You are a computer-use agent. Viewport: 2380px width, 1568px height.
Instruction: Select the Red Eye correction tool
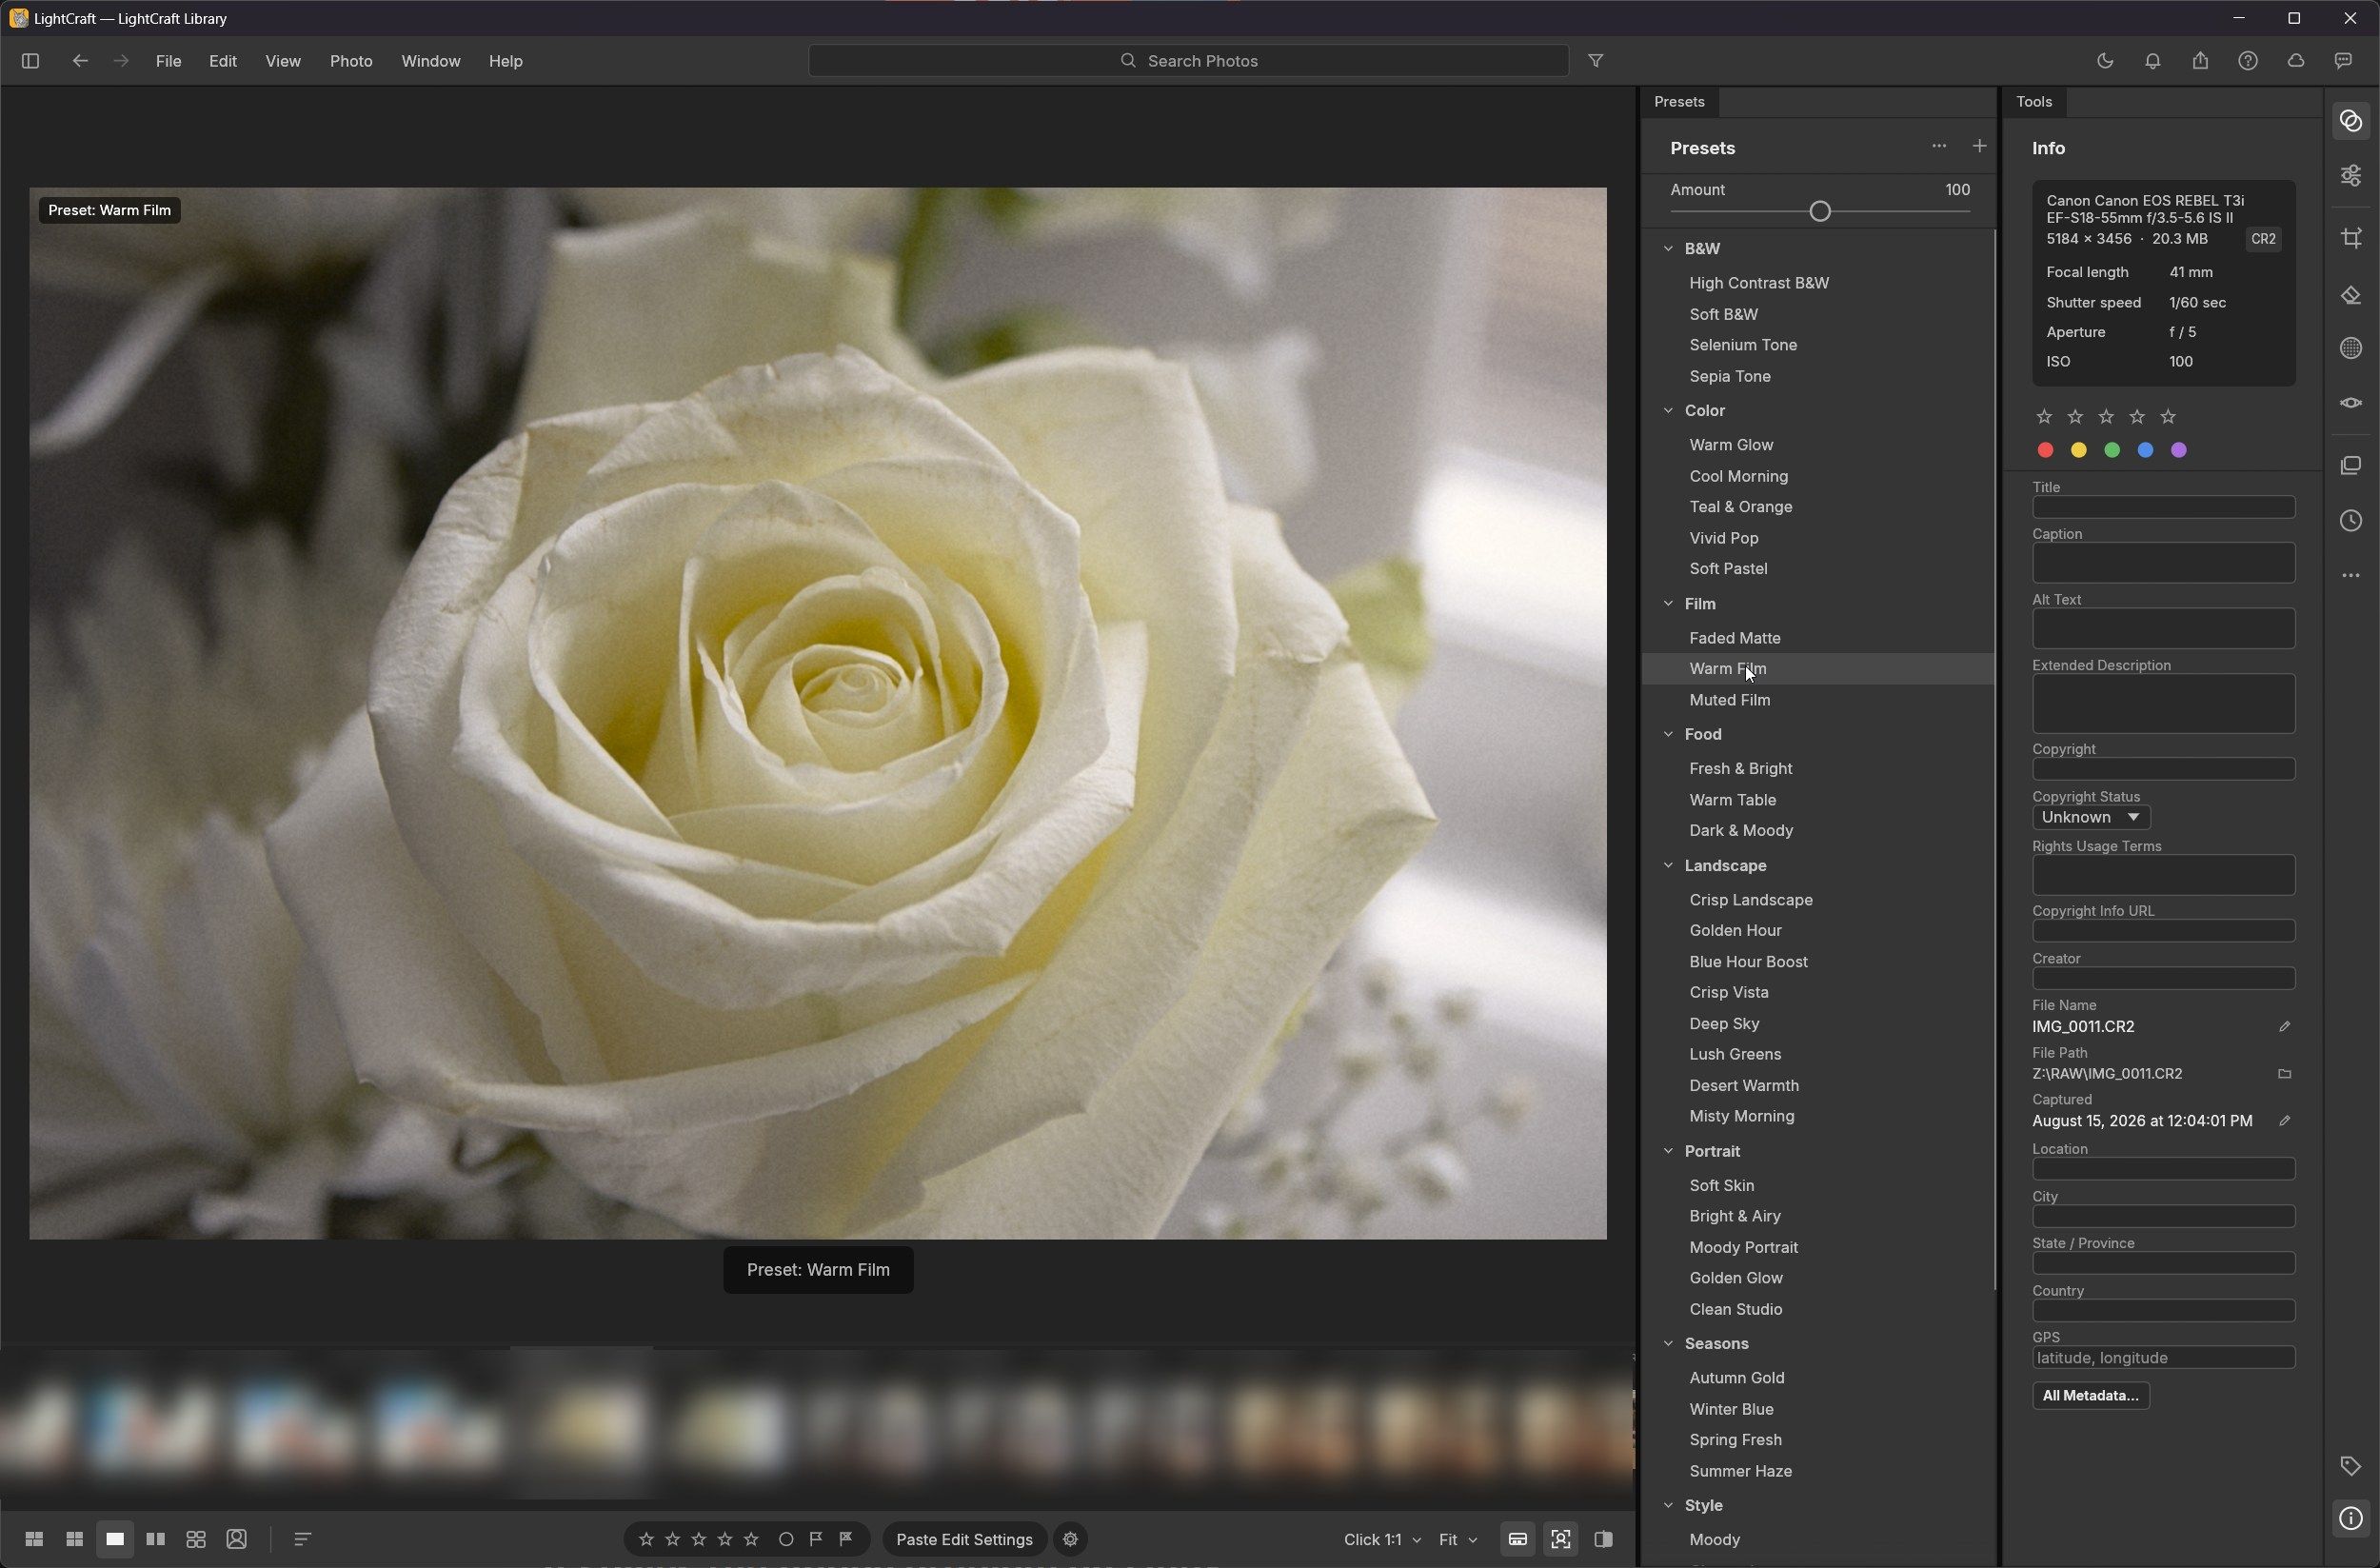2351,403
